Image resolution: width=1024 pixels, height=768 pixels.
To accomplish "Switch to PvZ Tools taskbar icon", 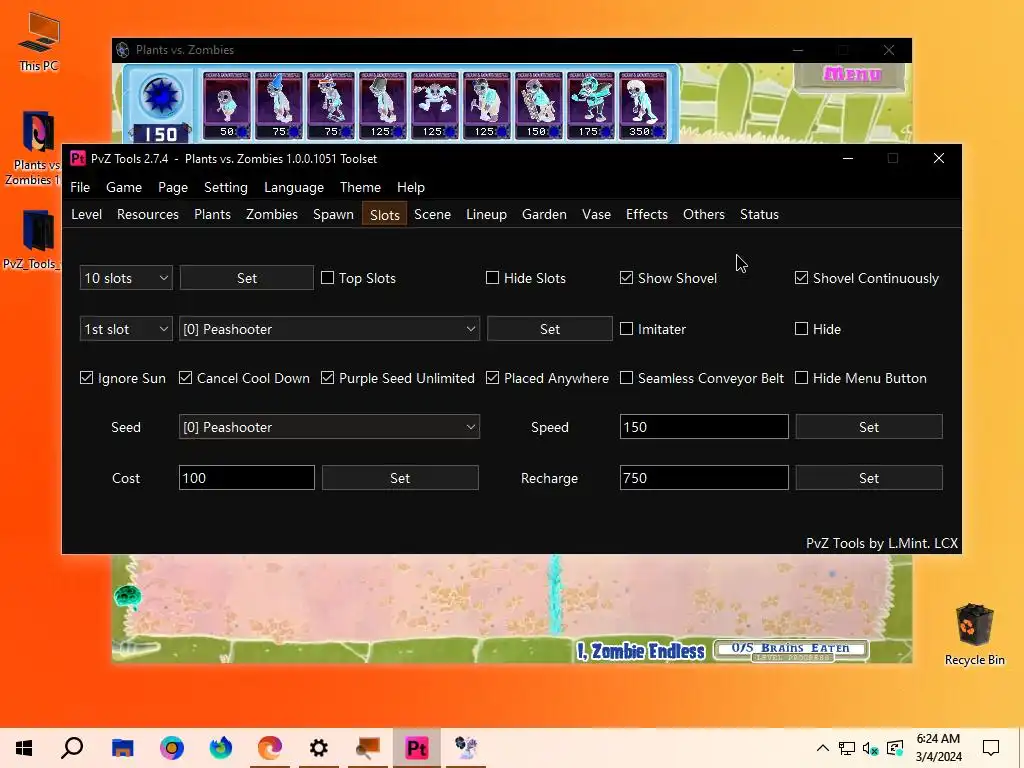I will point(417,748).
